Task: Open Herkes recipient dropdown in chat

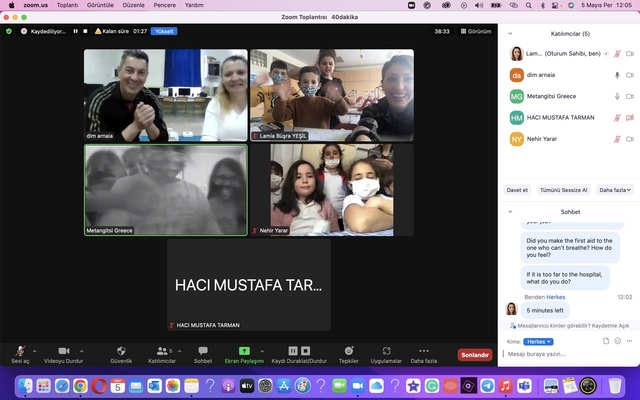Action: pos(539,341)
